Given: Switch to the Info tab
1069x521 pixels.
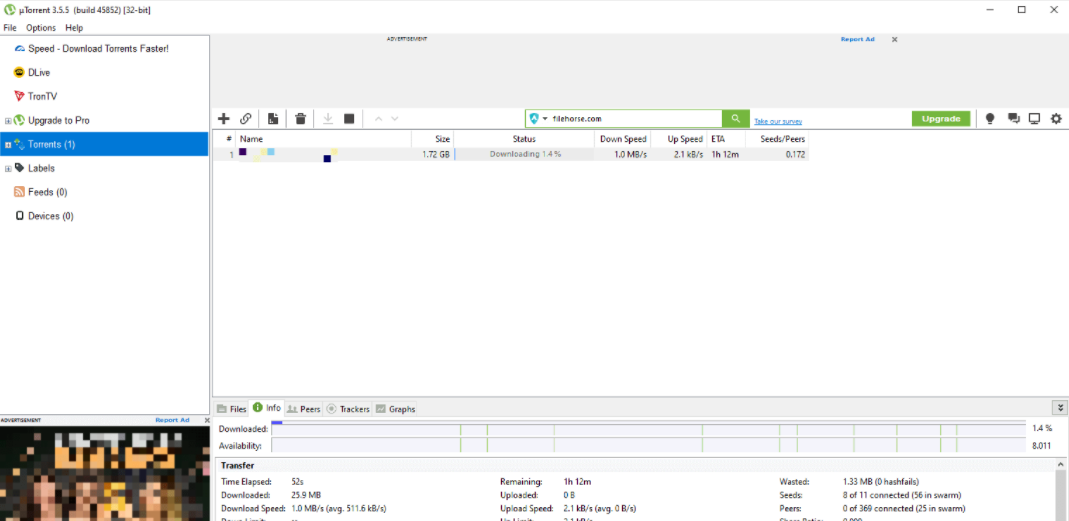Looking at the screenshot, I should click(x=267, y=408).
